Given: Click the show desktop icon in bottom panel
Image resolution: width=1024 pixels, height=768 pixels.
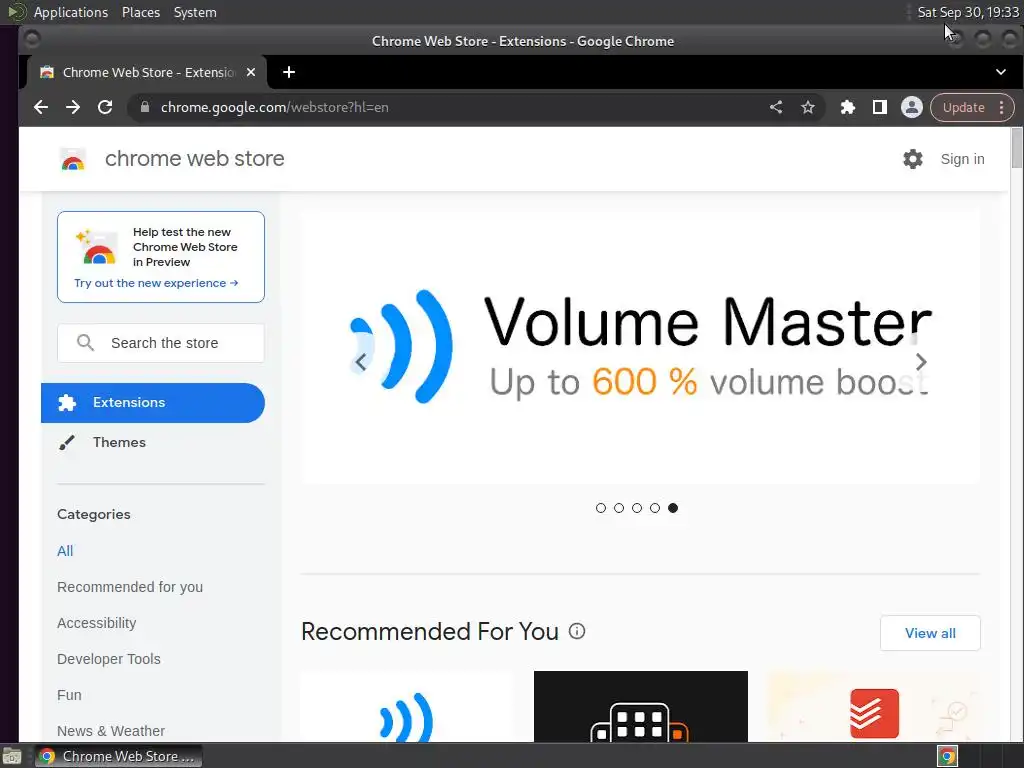Looking at the screenshot, I should [x=12, y=756].
